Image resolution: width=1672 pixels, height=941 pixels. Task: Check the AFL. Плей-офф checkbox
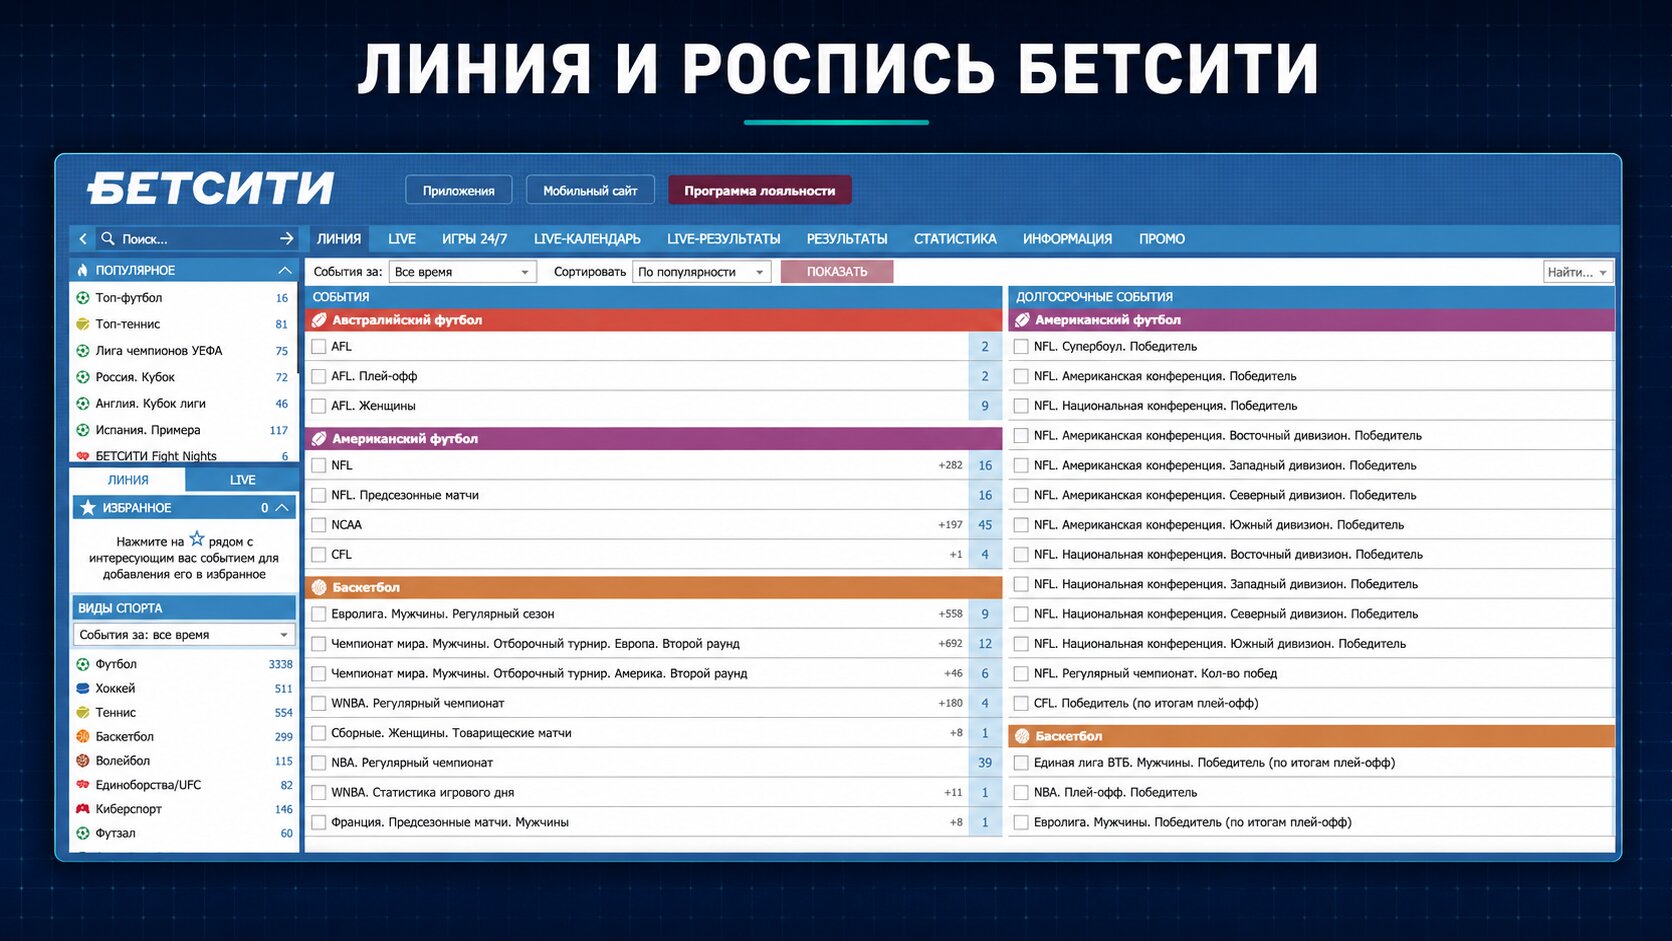click(319, 376)
